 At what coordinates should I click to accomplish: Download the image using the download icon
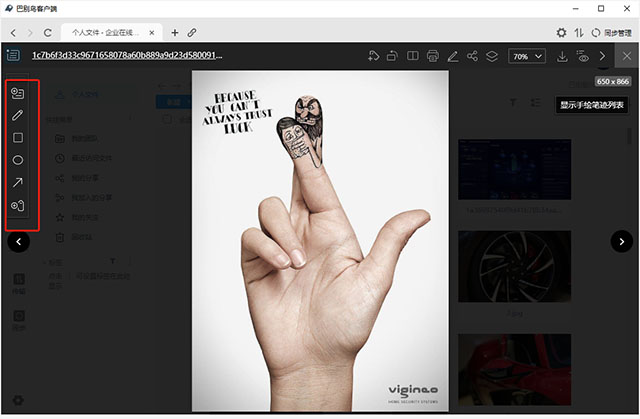562,56
